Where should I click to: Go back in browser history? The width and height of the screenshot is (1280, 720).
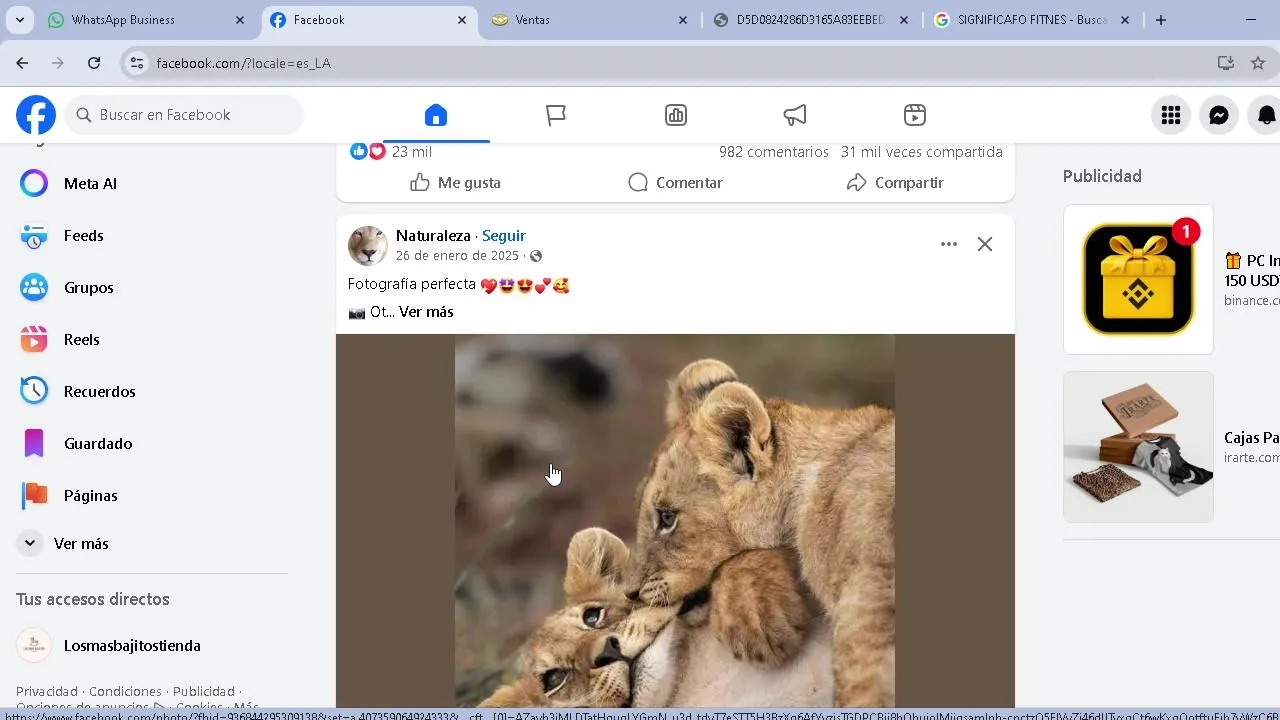[22, 63]
